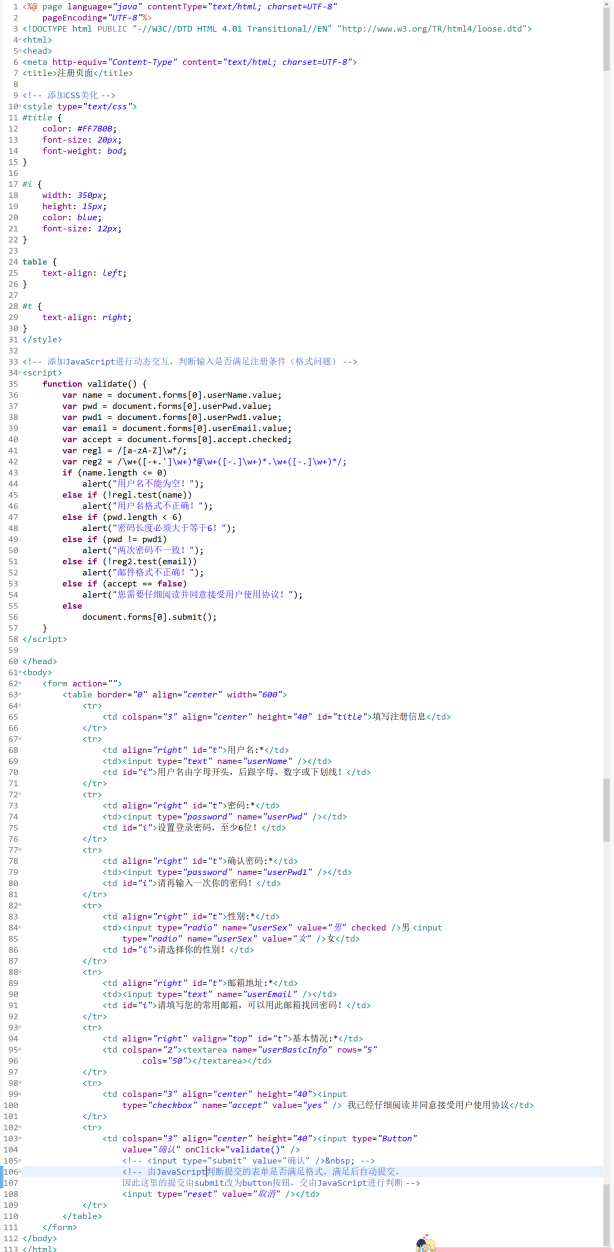Click the onClick="validate()" line

211,1150
